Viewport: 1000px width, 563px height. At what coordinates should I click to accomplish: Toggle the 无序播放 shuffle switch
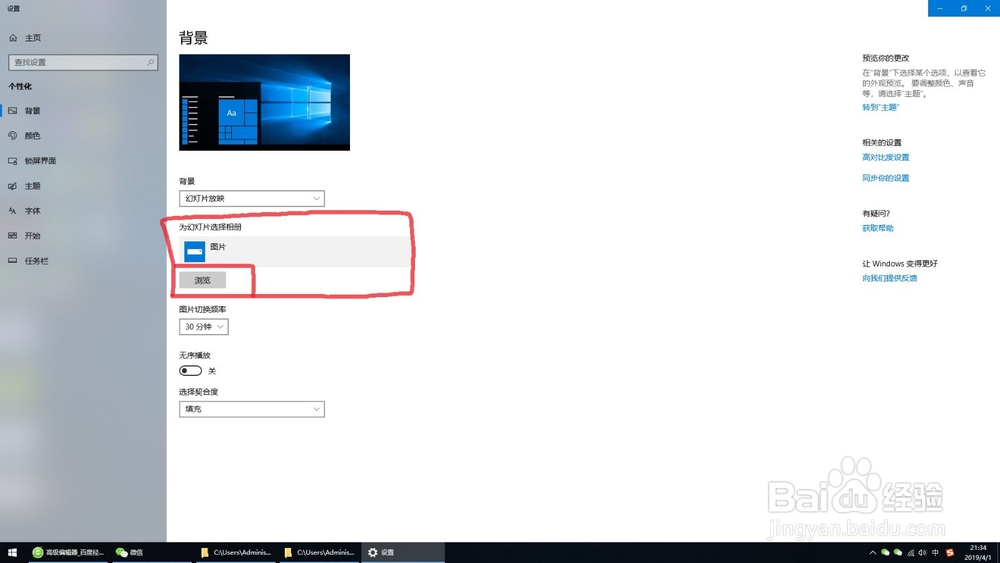[191, 370]
